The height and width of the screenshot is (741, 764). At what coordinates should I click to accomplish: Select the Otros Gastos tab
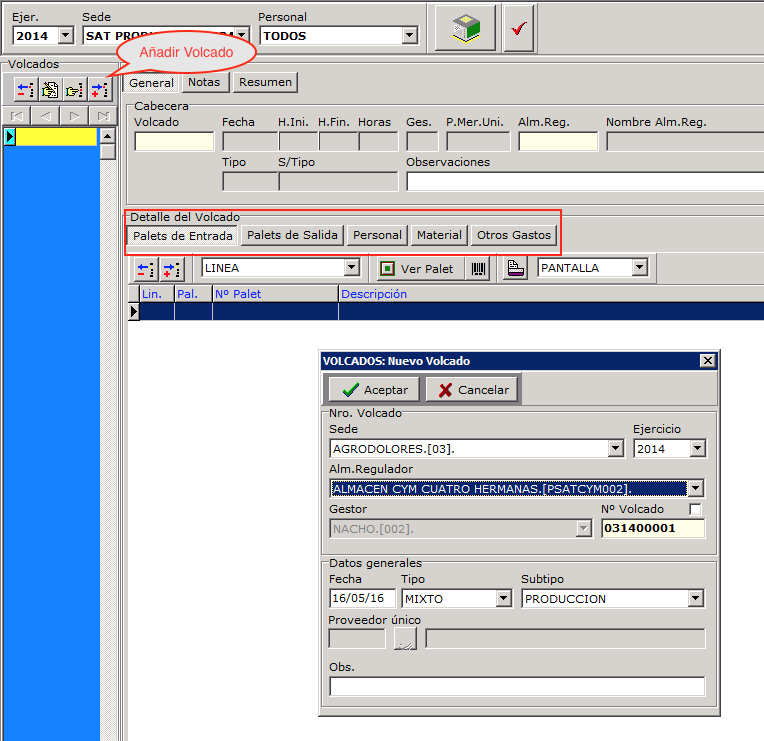[513, 235]
